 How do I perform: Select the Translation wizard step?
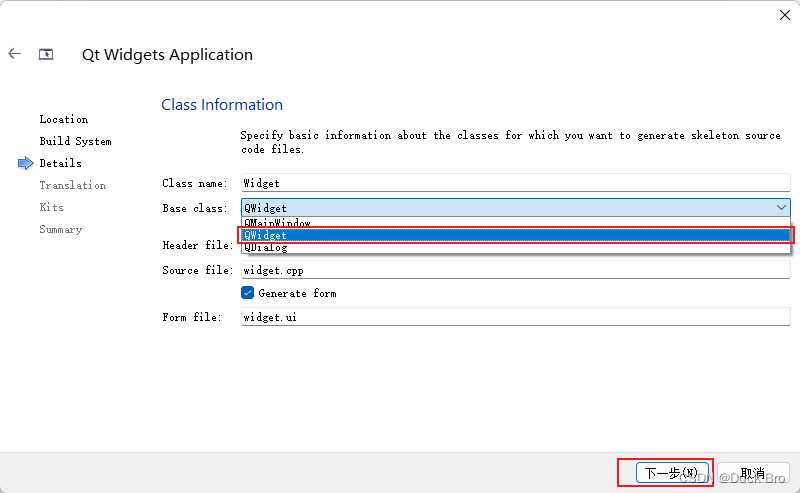pyautogui.click(x=73, y=185)
